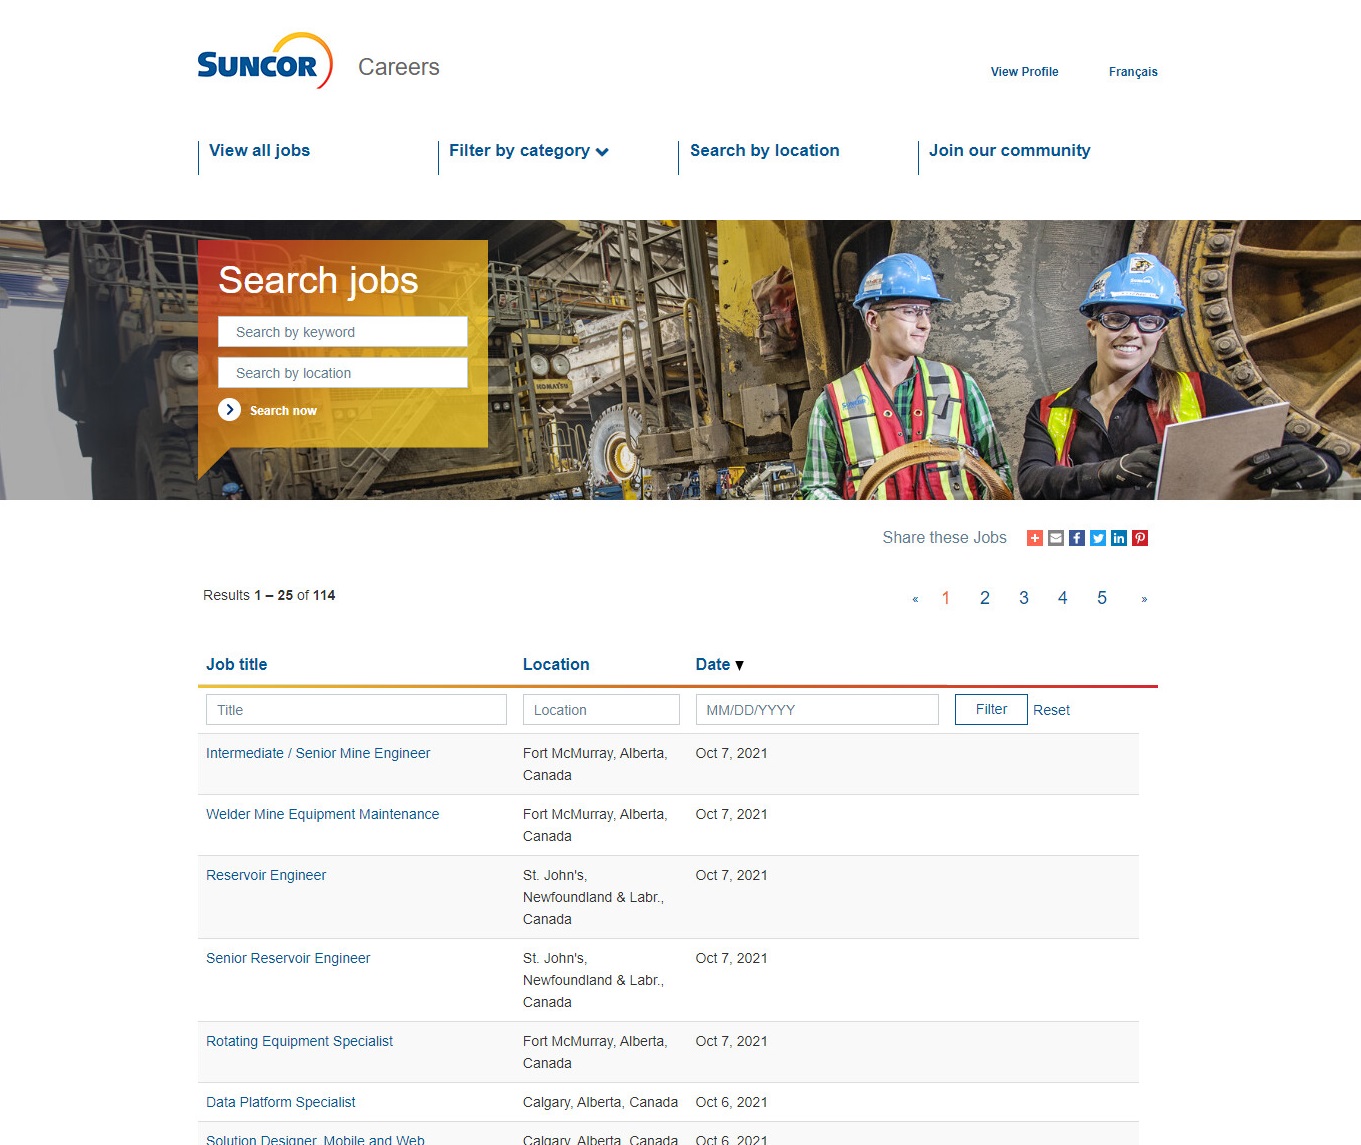1361x1145 pixels.
Task: Share these jobs on Pinterest
Action: 1140,538
